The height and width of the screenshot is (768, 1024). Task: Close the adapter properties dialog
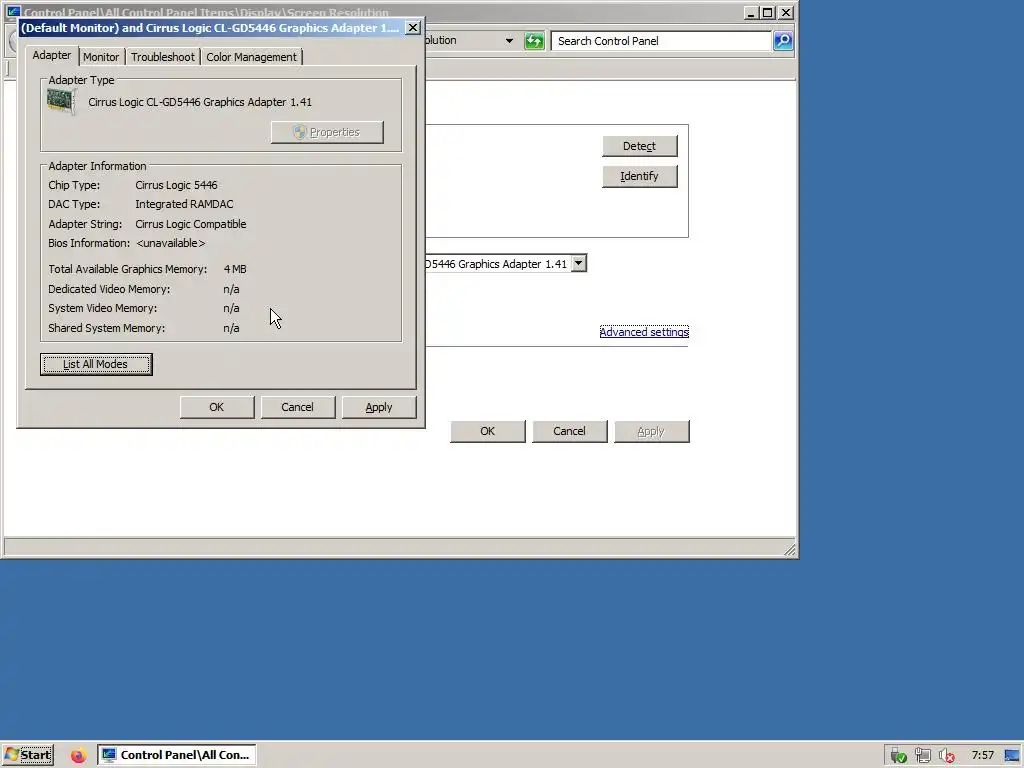pos(413,27)
